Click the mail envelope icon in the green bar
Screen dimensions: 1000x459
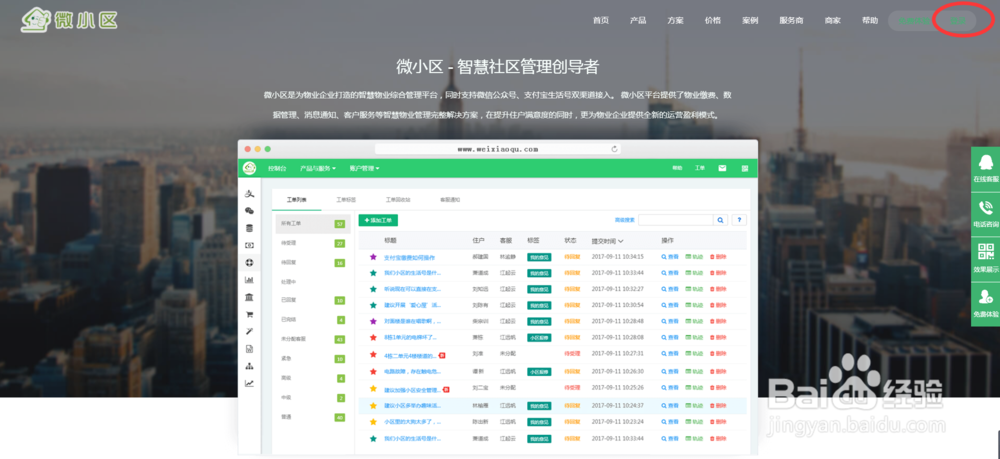(722, 168)
